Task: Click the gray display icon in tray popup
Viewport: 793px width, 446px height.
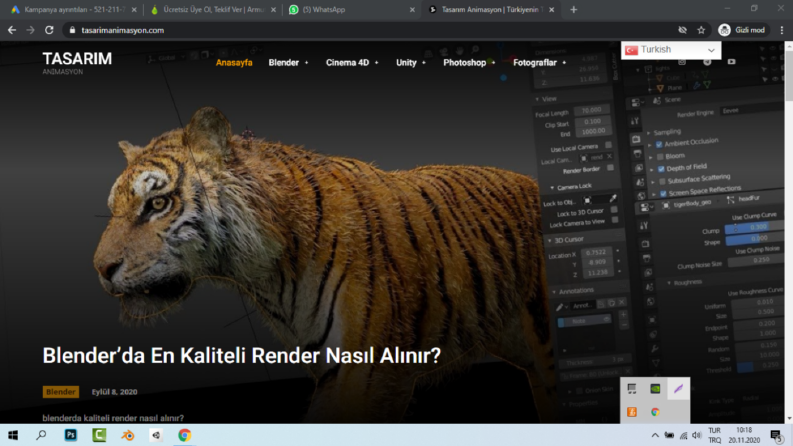Action: click(x=632, y=389)
